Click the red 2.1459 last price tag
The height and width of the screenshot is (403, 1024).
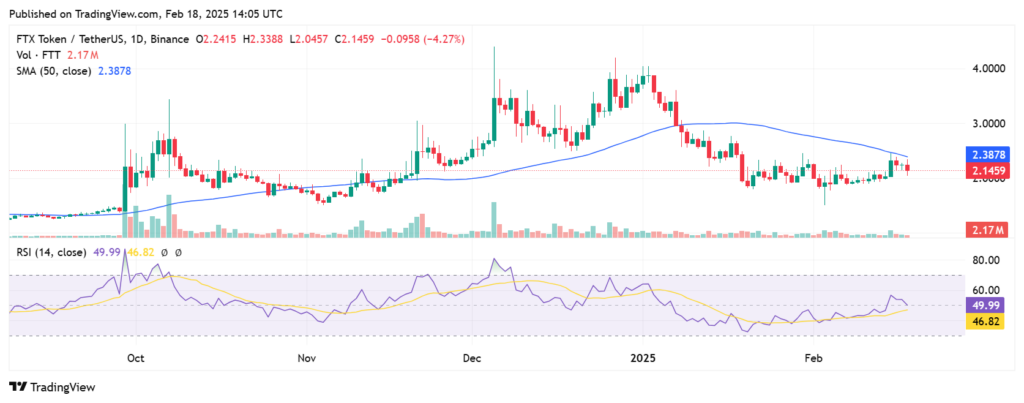pyautogui.click(x=990, y=172)
